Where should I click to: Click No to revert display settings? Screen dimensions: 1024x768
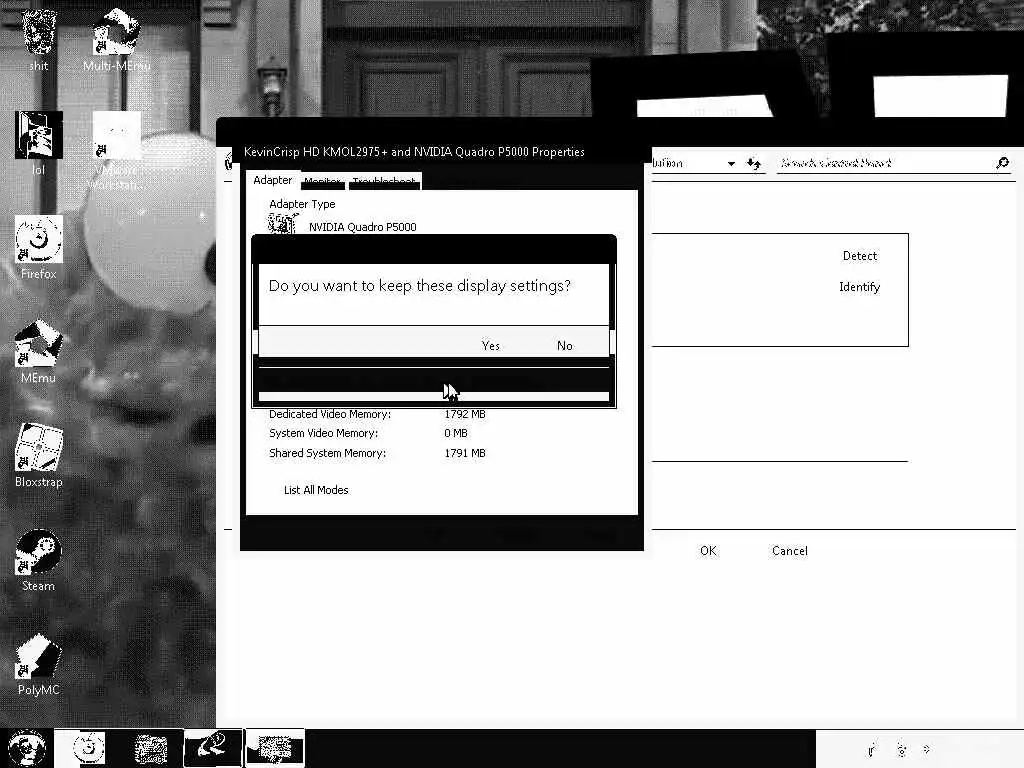565,345
